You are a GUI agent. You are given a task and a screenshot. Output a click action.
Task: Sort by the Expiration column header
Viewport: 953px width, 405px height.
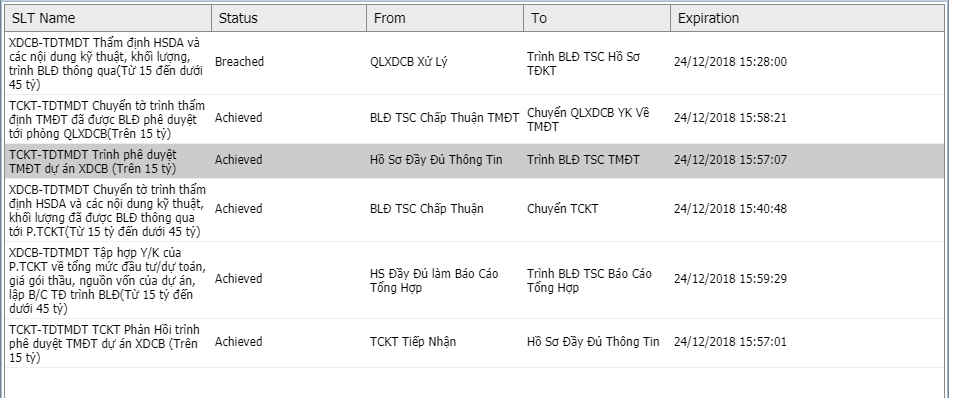click(808, 18)
